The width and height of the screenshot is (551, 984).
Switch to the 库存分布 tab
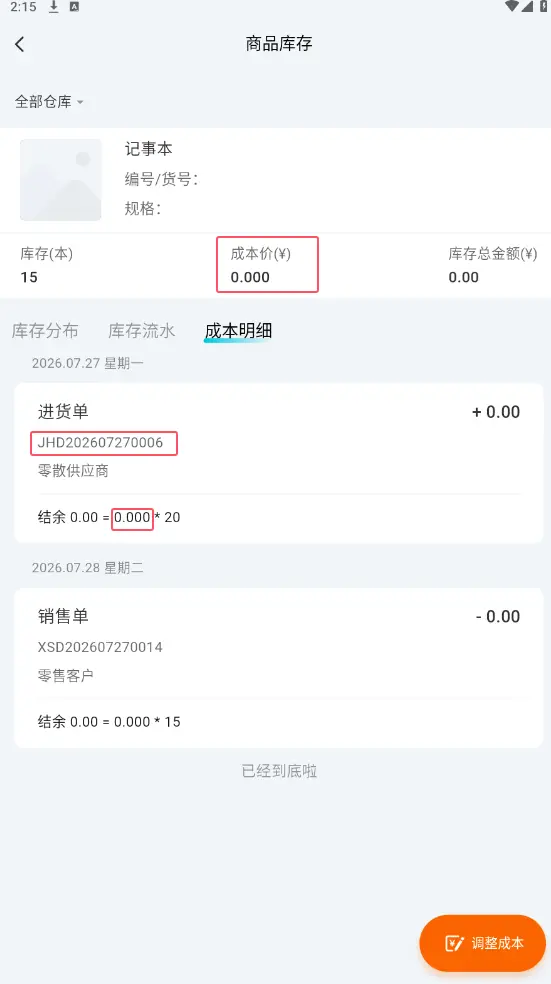point(45,331)
